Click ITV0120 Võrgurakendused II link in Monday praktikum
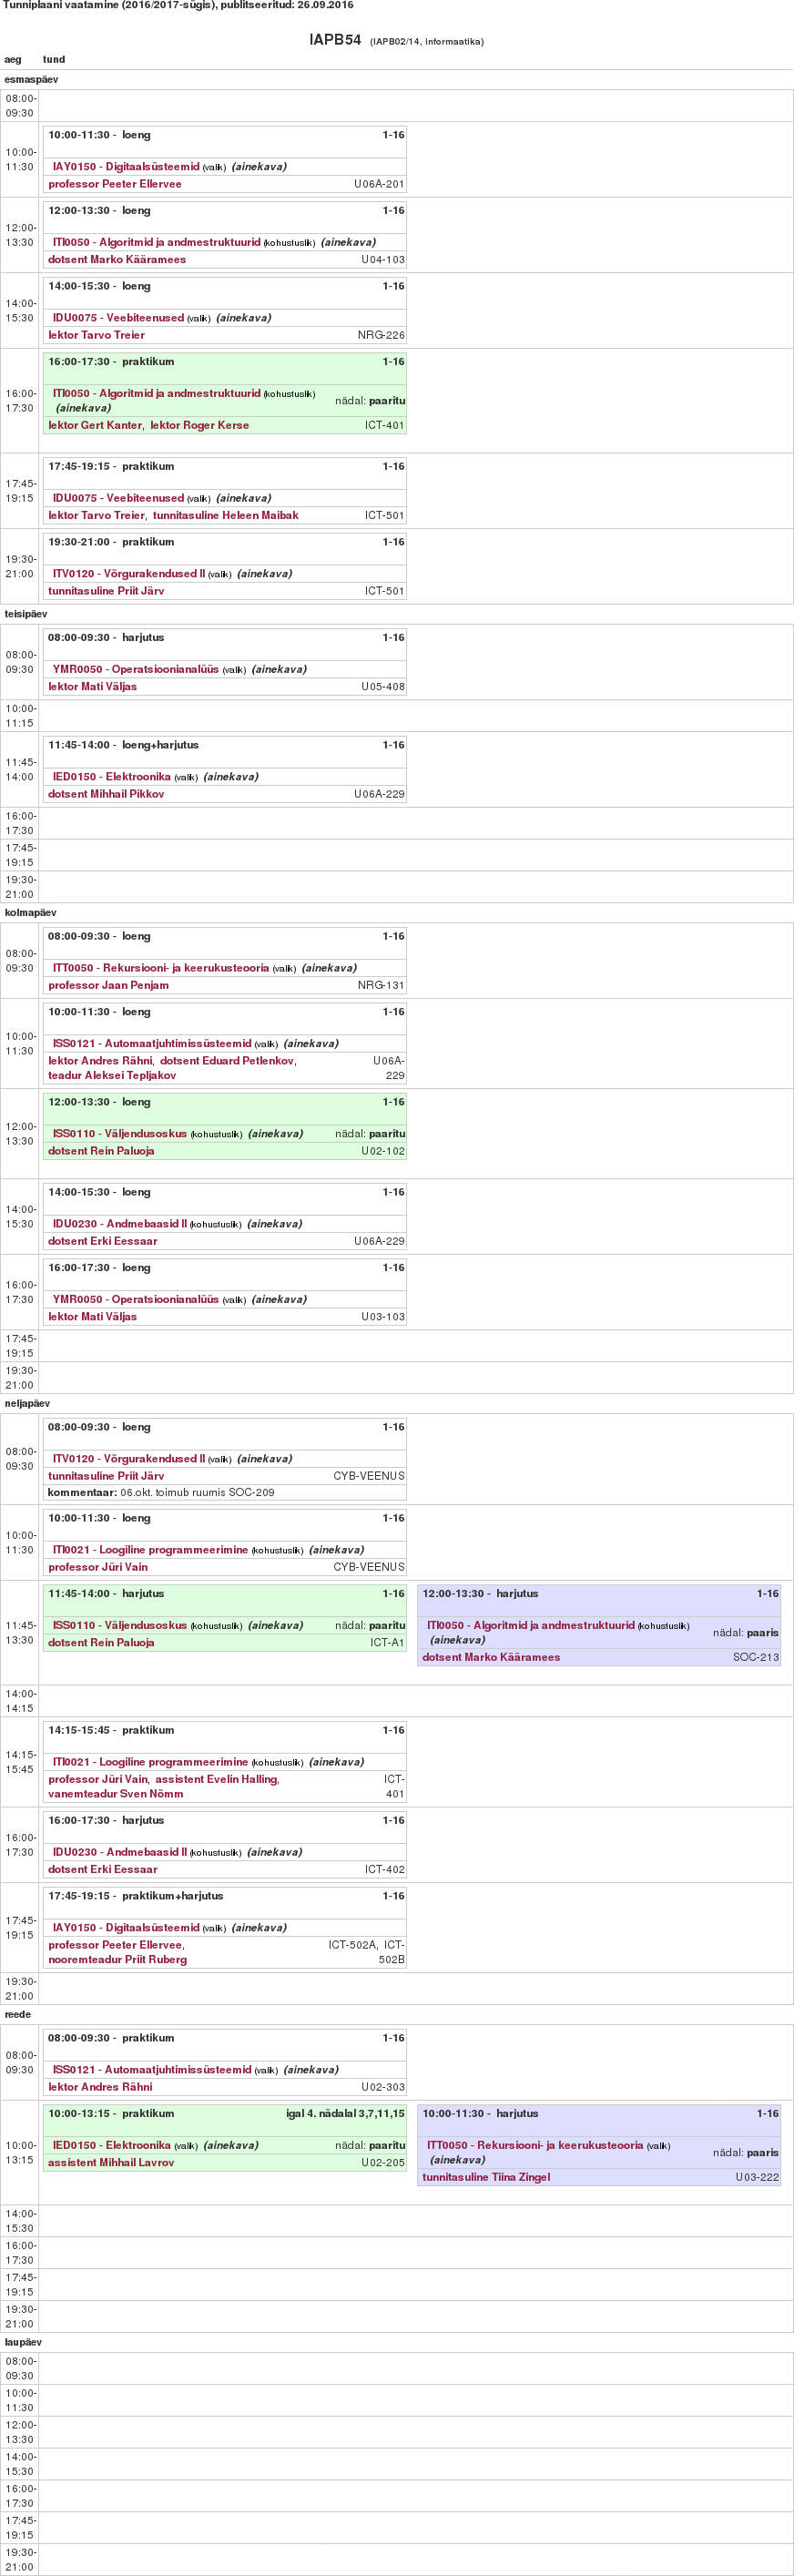This screenshot has height=2576, width=794. click(128, 574)
